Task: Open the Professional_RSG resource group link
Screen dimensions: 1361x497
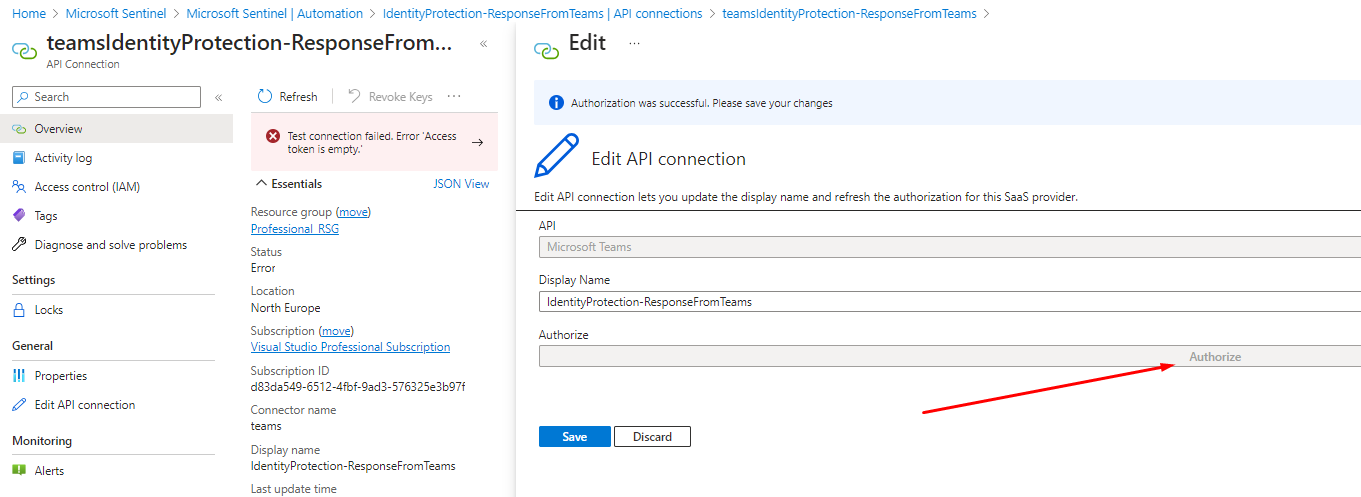Action: pos(294,229)
